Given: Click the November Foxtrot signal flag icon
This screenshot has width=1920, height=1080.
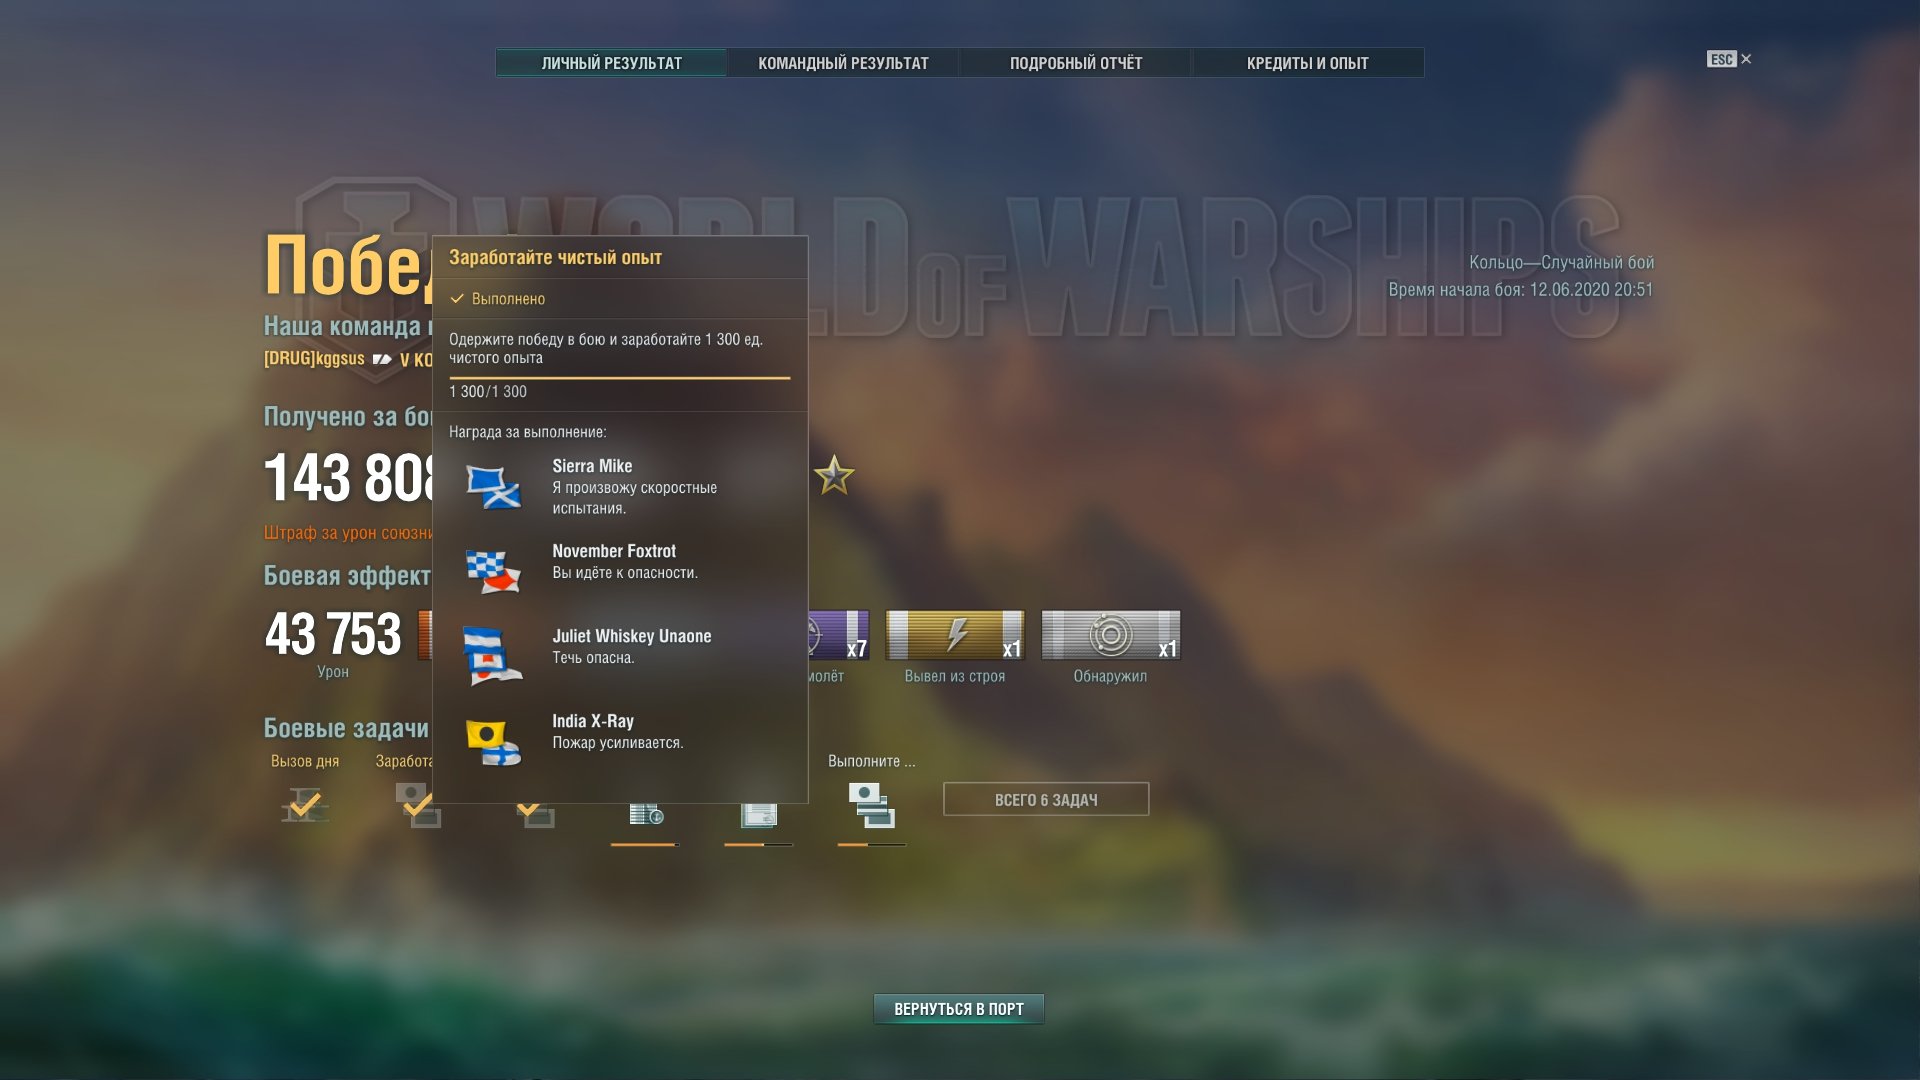Looking at the screenshot, I should click(x=493, y=571).
